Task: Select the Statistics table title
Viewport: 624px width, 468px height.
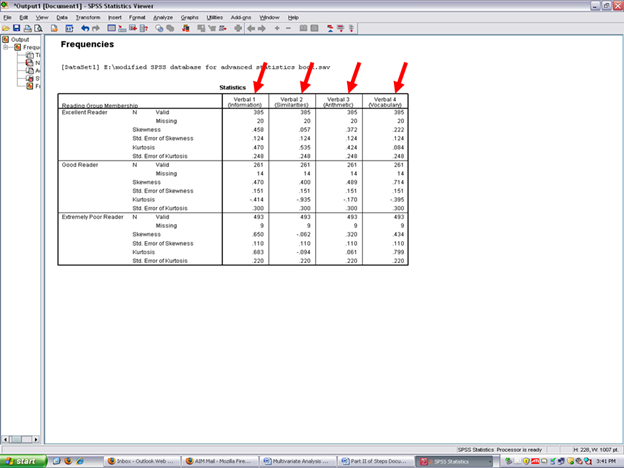Action: (232, 87)
